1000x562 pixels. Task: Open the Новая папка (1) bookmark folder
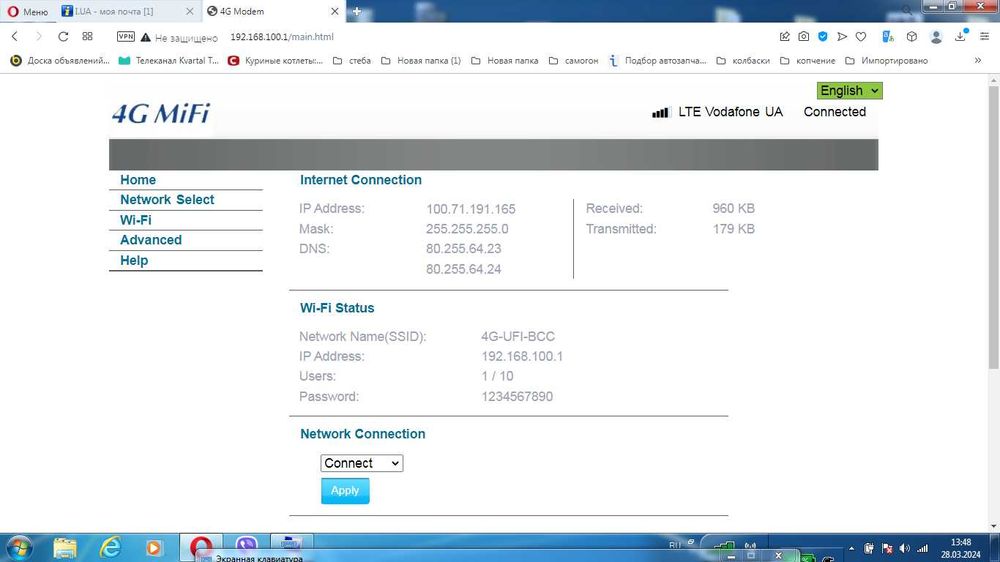421,61
